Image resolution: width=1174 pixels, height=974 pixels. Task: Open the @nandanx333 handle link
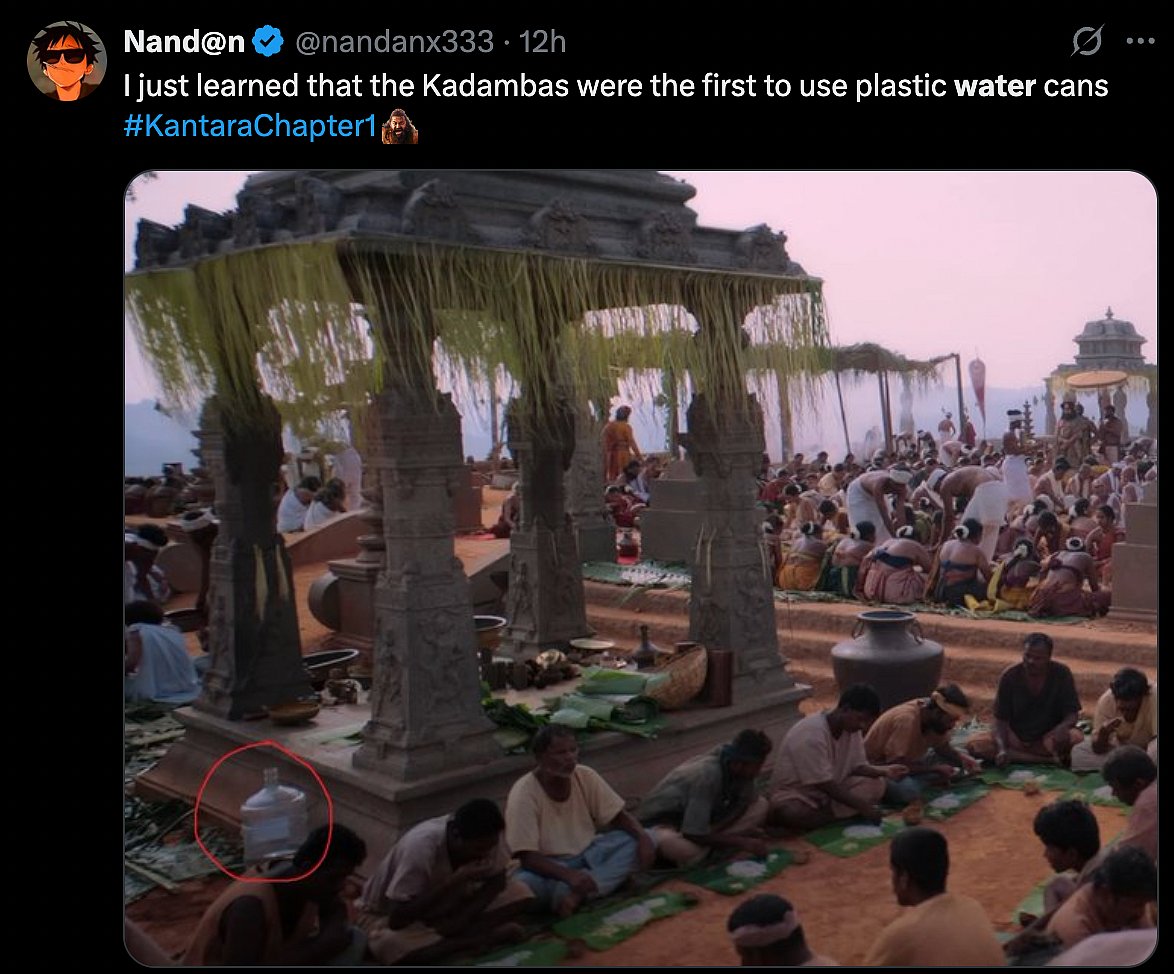pyautogui.click(x=393, y=42)
